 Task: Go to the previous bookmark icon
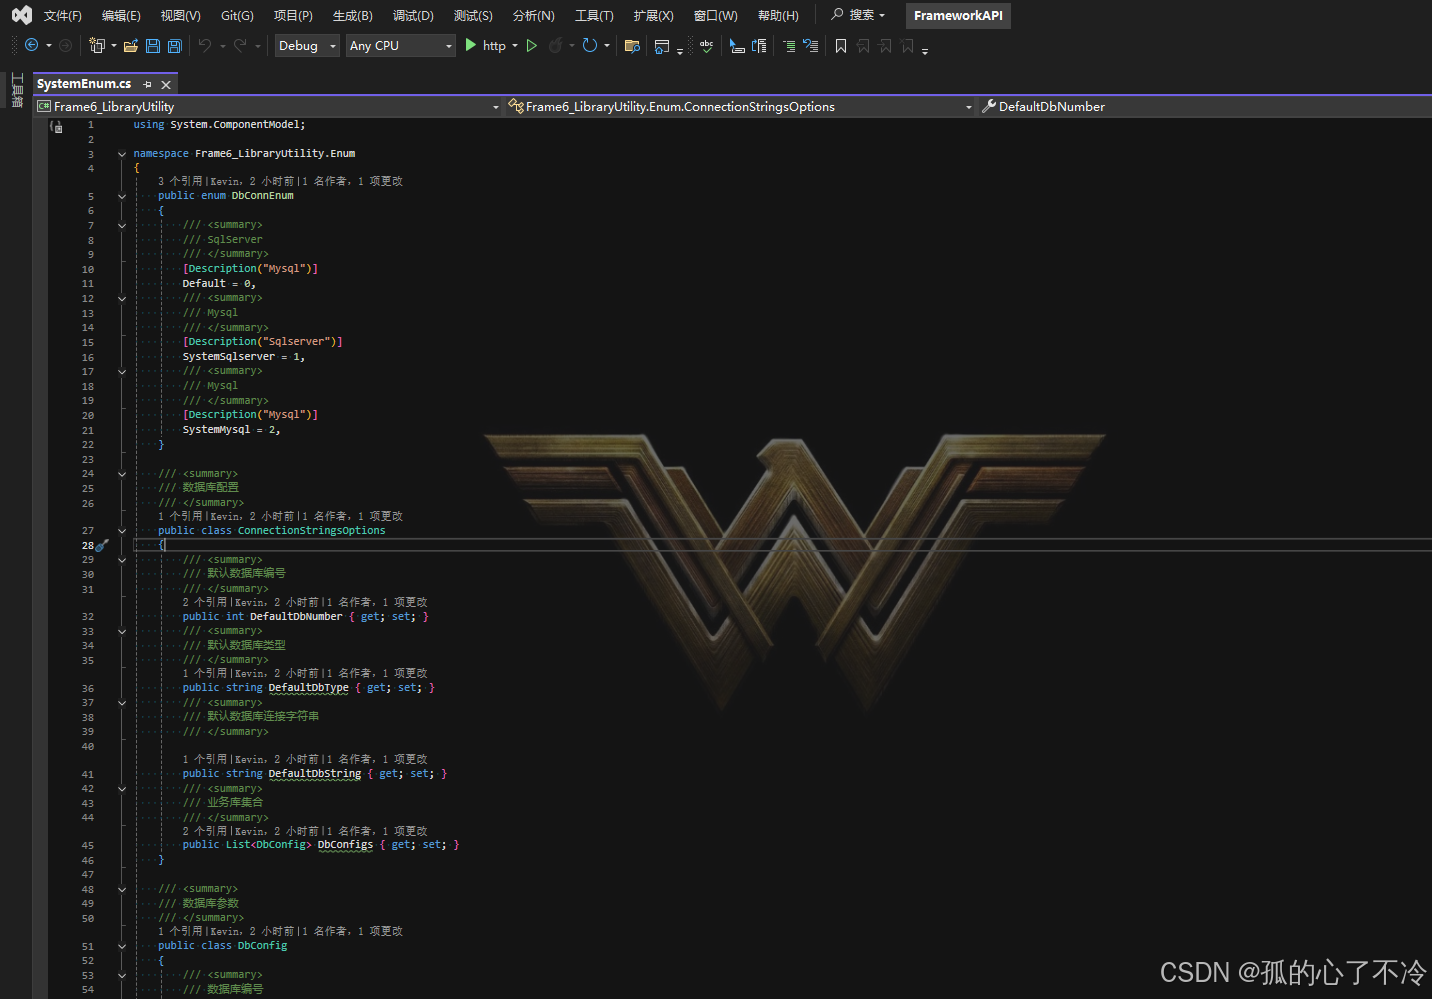point(863,45)
